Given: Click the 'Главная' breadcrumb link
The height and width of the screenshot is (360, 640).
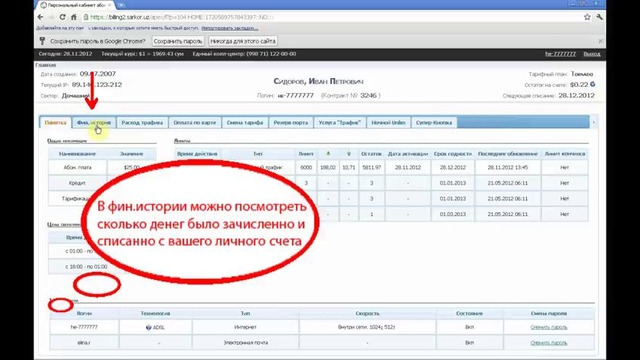Looking at the screenshot, I should (x=46, y=65).
